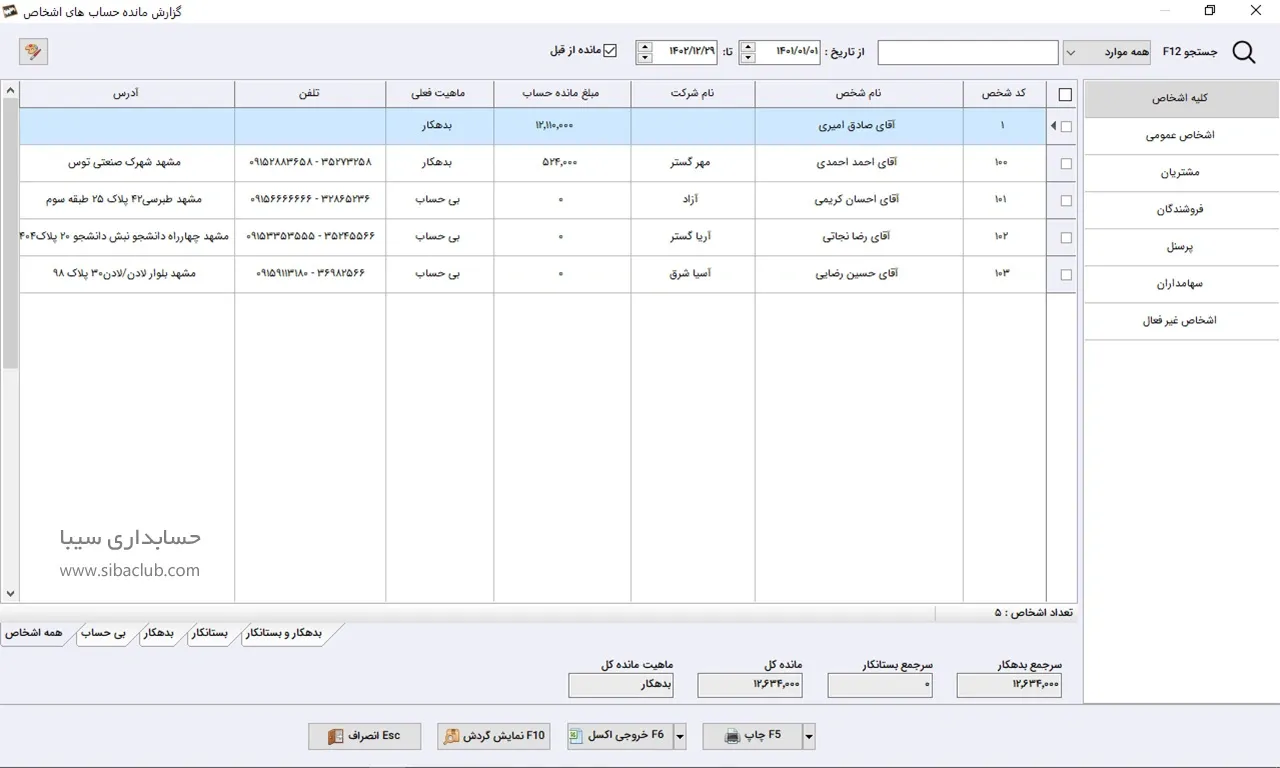Click the edit pencil icon at top left
Screen dimensions: 1280x768
(x=33, y=51)
